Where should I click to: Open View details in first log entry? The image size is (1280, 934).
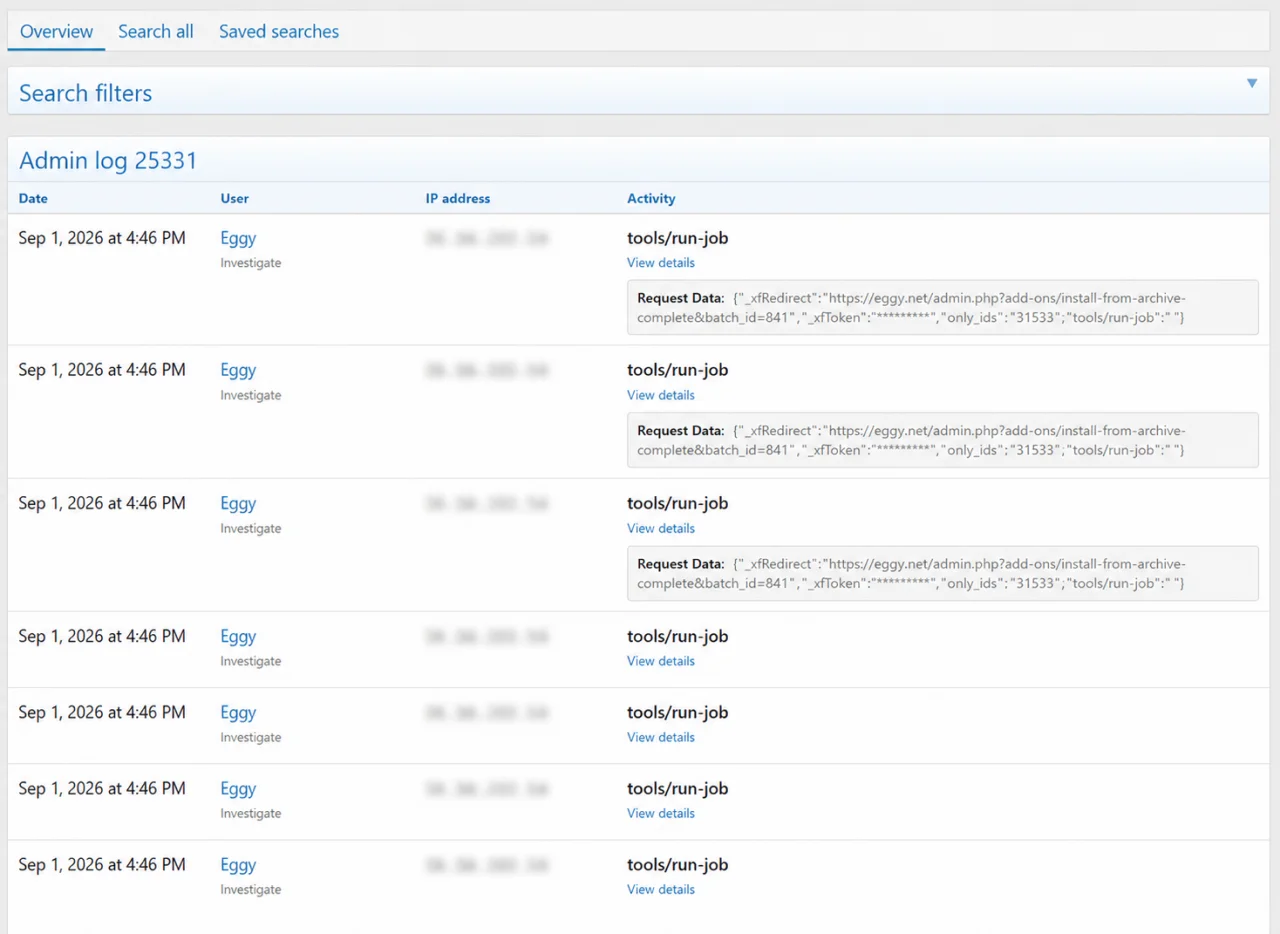661,263
